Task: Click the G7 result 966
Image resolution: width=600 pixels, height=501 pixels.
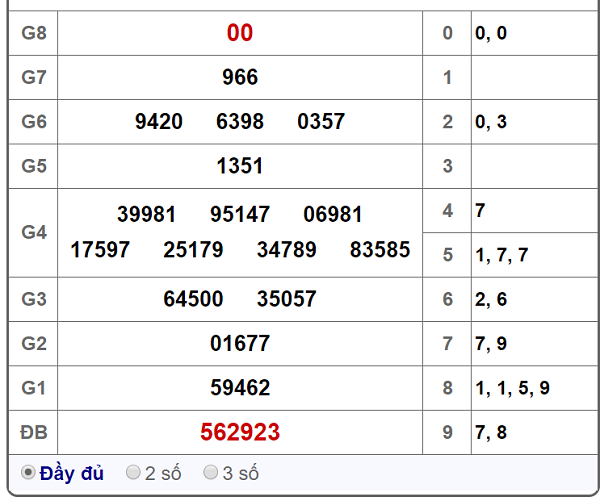Action: [240, 77]
